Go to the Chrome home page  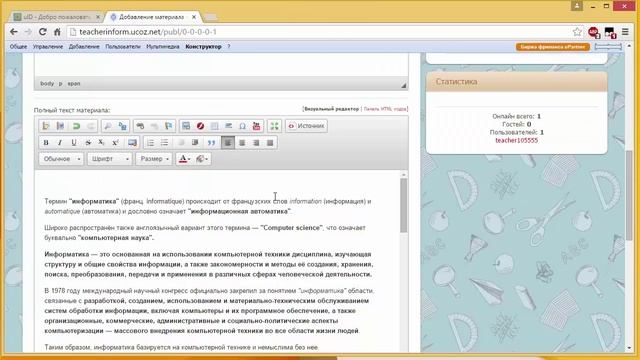click(57, 32)
